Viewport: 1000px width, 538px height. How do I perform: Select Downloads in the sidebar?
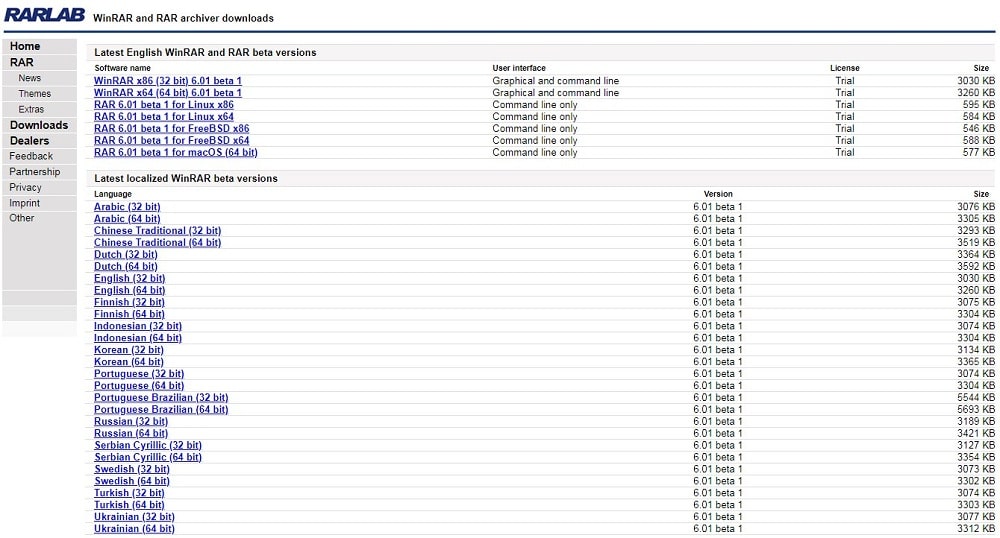[39, 125]
